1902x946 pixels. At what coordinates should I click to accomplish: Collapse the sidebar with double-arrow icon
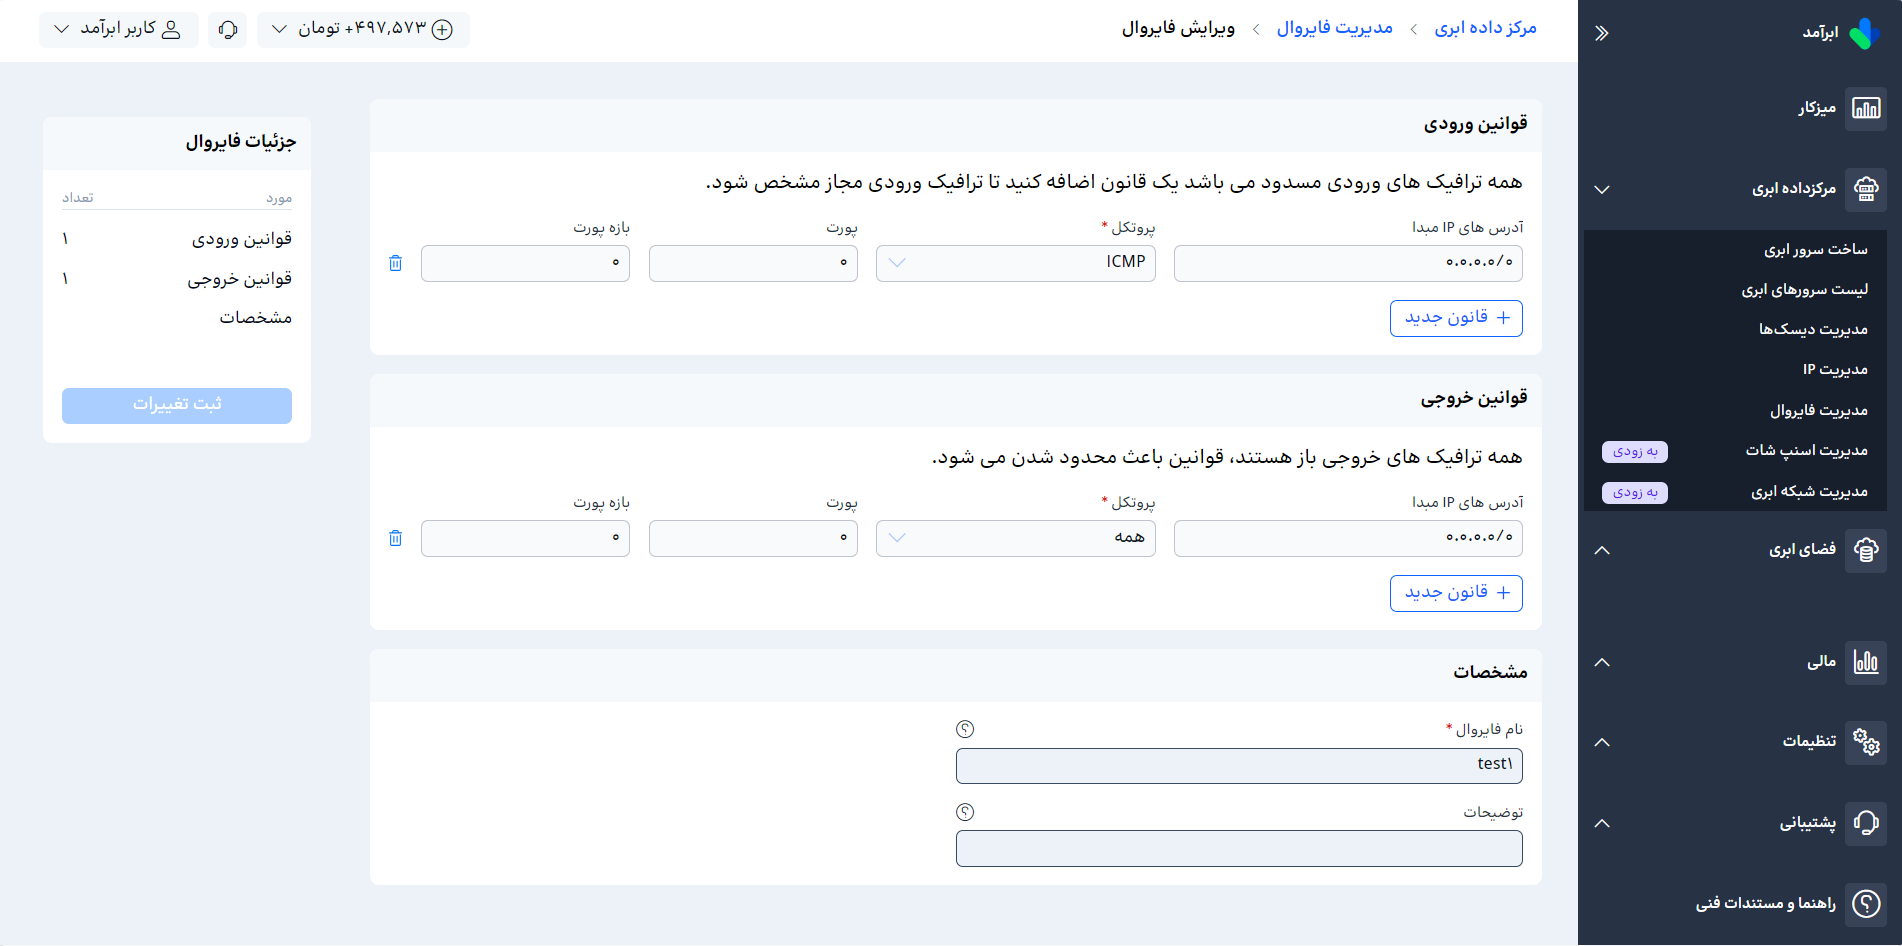pyautogui.click(x=1602, y=33)
